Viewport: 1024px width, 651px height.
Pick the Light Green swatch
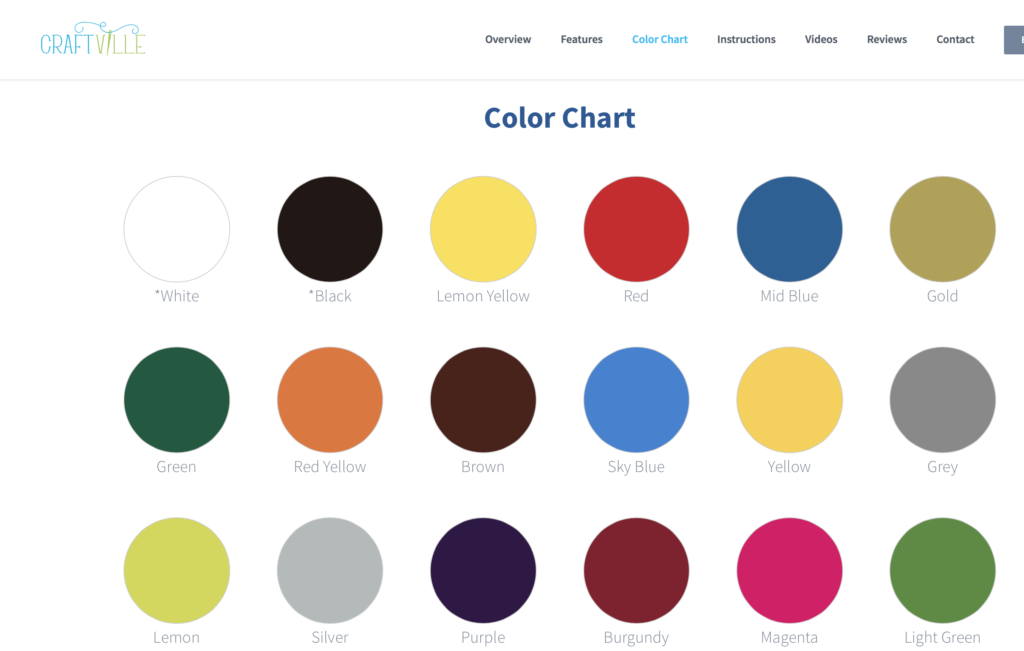[942, 571]
